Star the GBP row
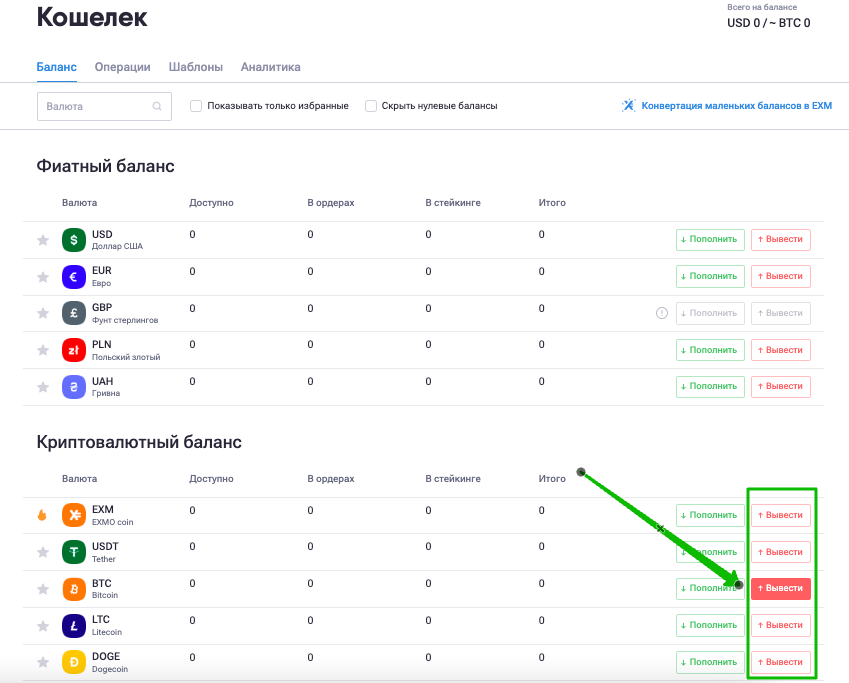 coord(43,313)
